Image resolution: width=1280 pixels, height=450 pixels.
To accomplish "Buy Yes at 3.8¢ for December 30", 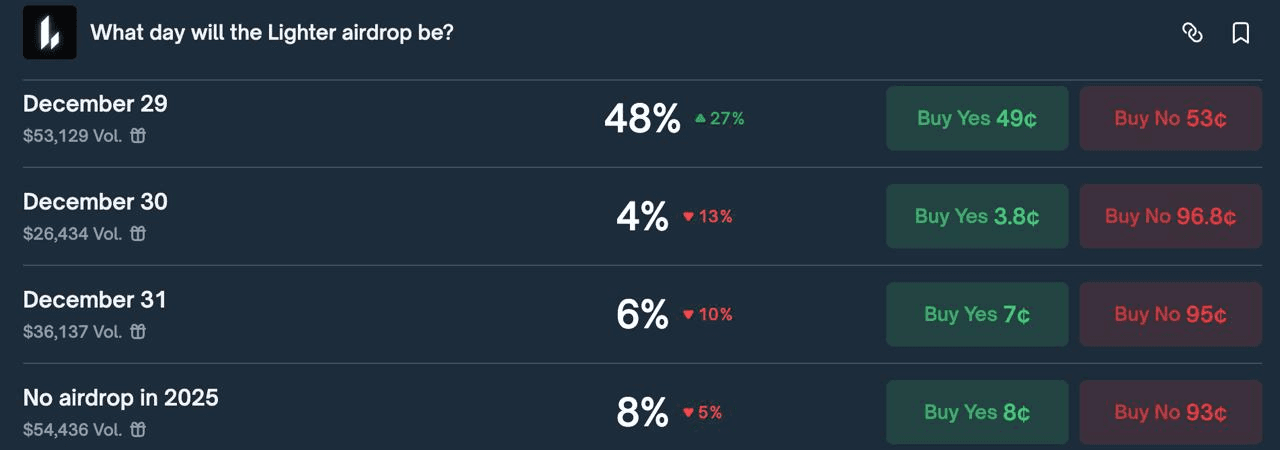I will pos(977,216).
